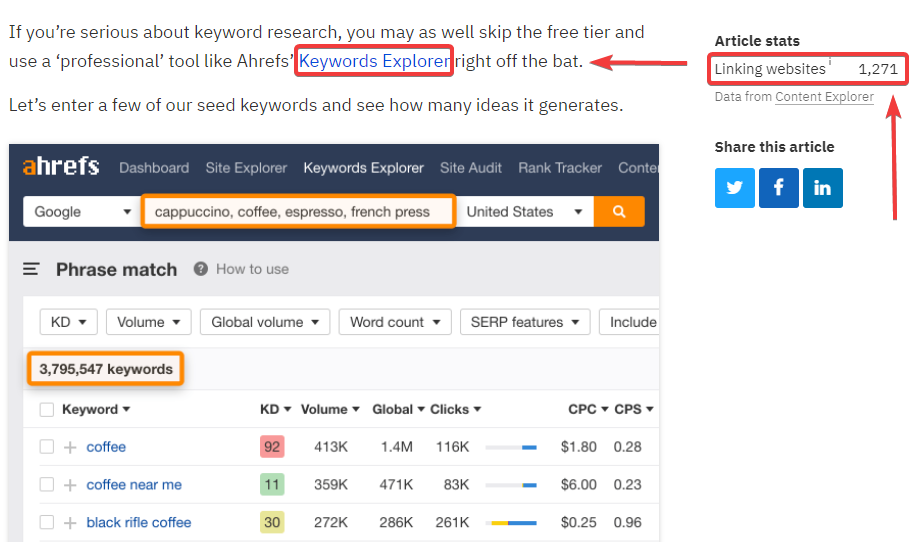
Task: Open the coffee keyword link
Action: click(106, 447)
